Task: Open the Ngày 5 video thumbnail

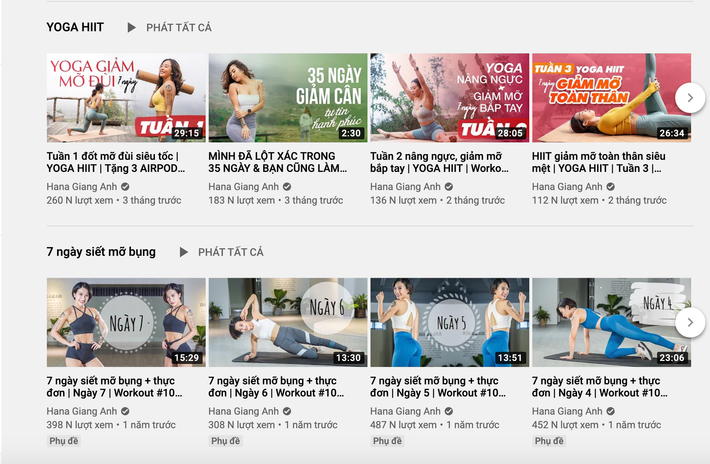Action: pyautogui.click(x=450, y=322)
